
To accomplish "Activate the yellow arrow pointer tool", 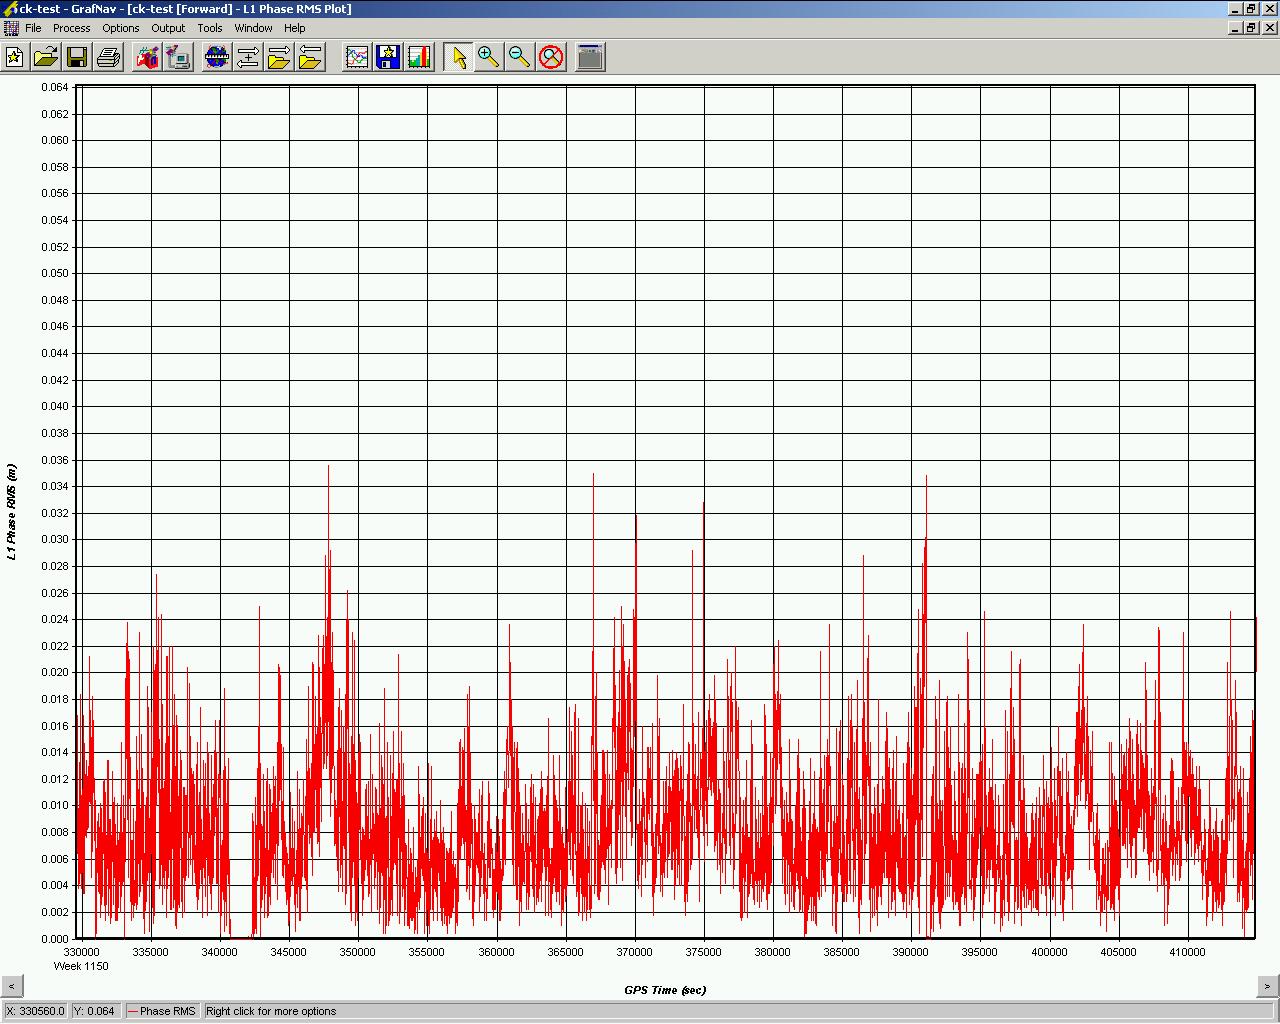I will click(459, 57).
